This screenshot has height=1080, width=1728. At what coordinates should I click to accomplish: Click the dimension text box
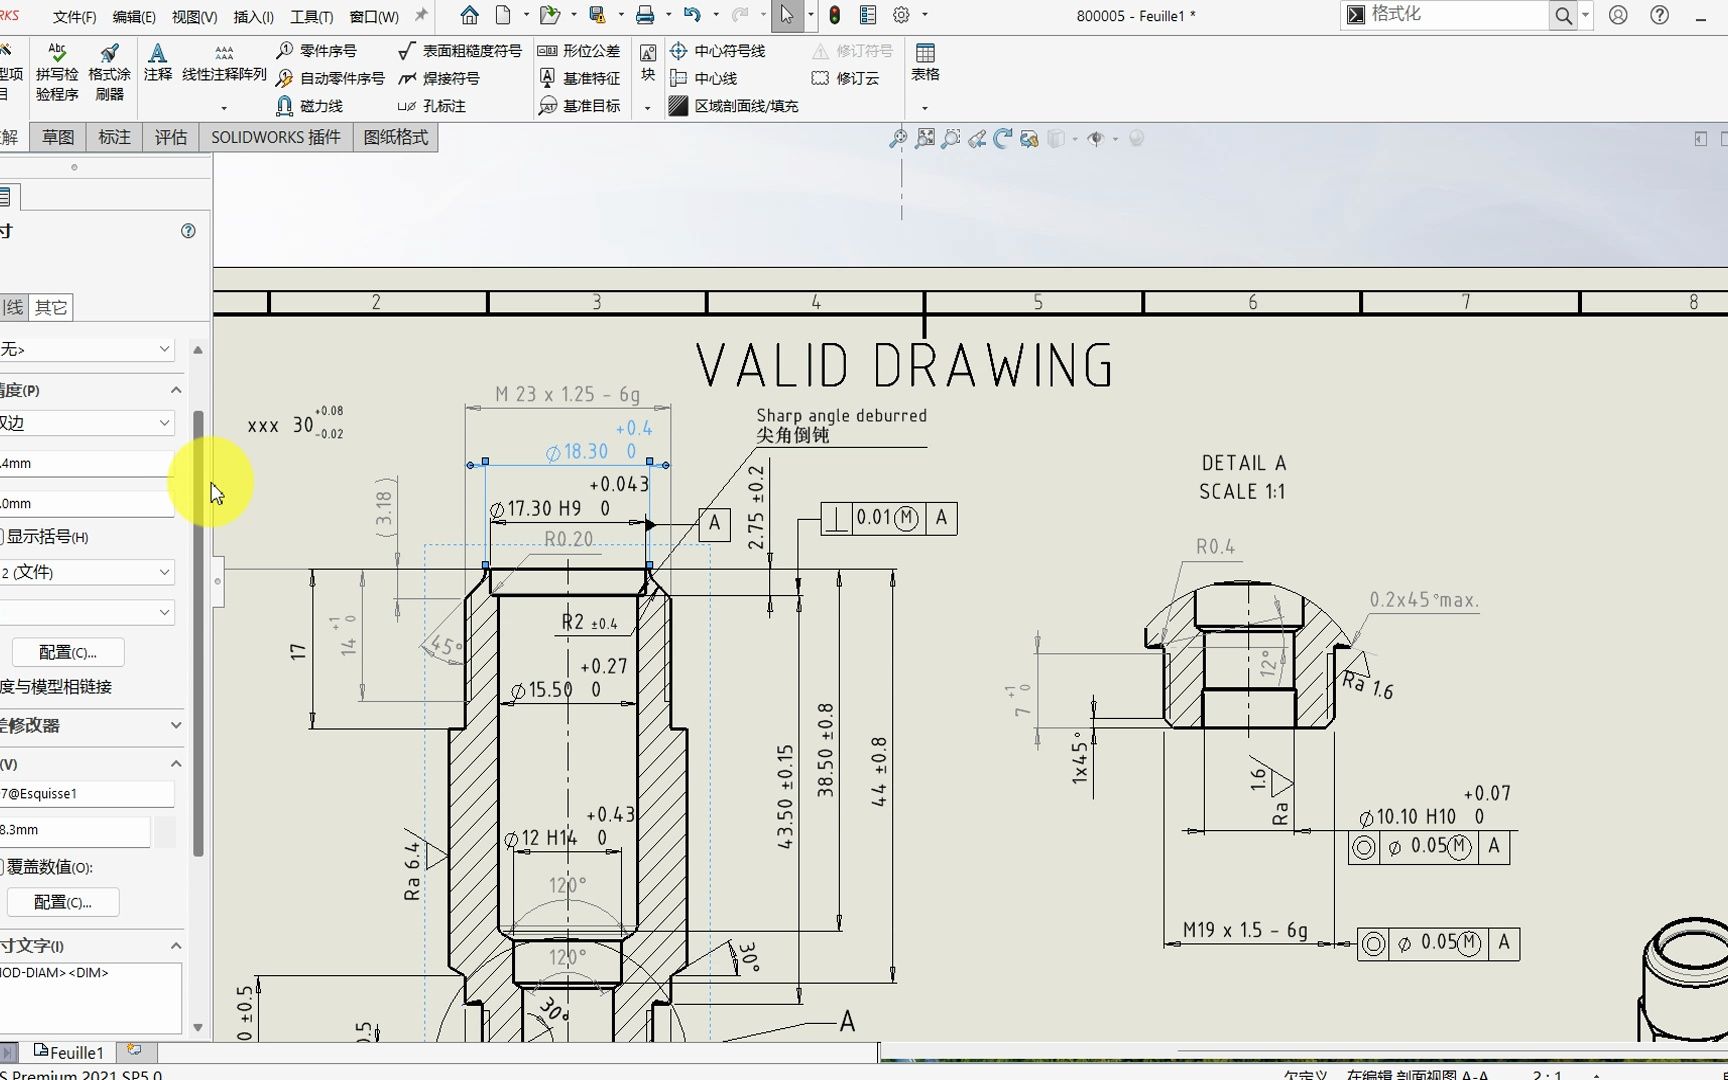tap(91, 997)
